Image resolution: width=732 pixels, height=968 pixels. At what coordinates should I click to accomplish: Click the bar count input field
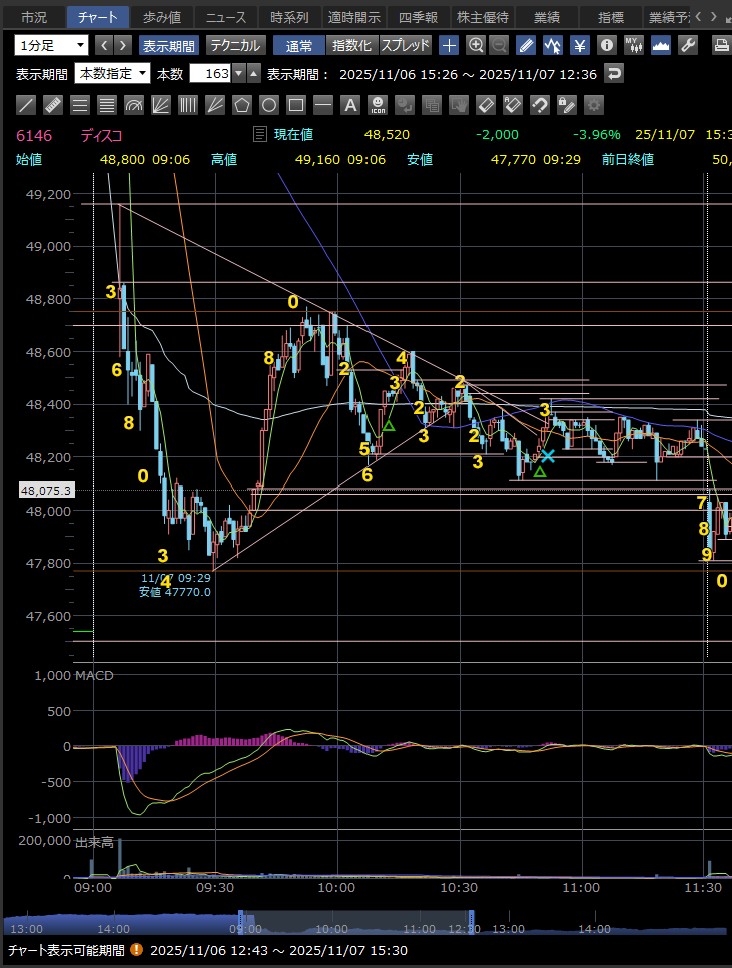tap(209, 73)
